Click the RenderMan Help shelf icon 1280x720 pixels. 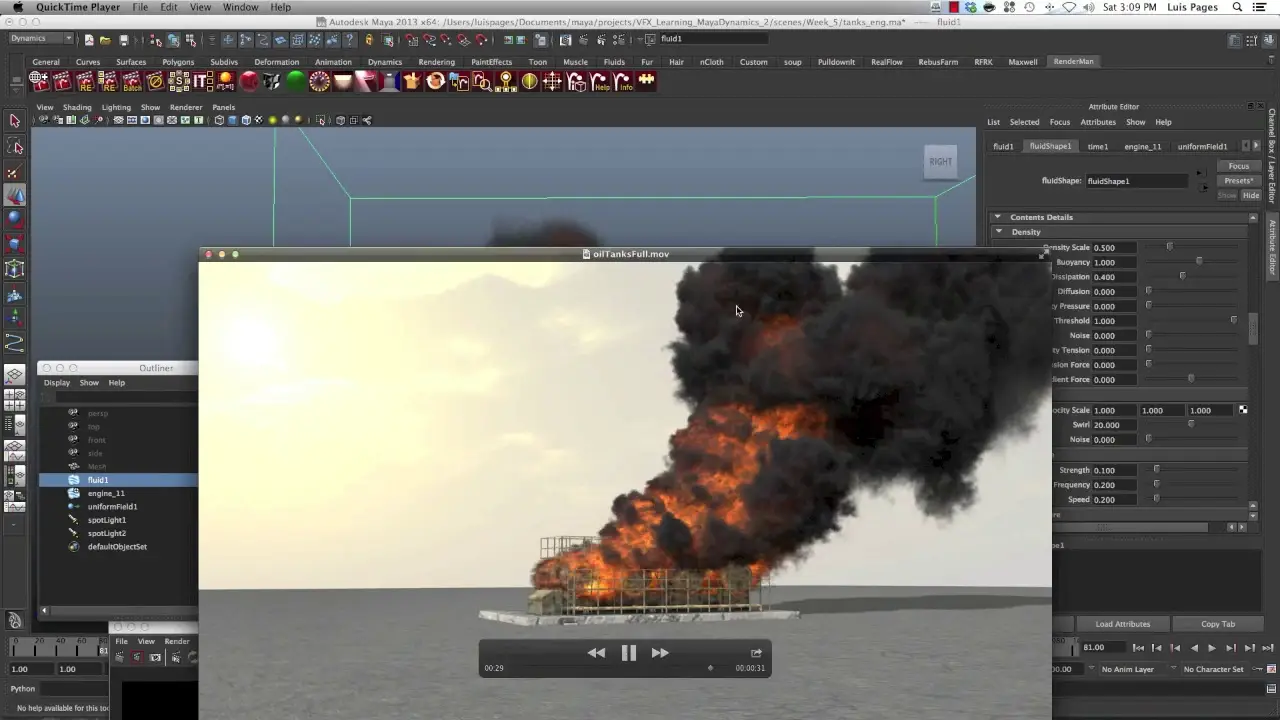click(601, 81)
